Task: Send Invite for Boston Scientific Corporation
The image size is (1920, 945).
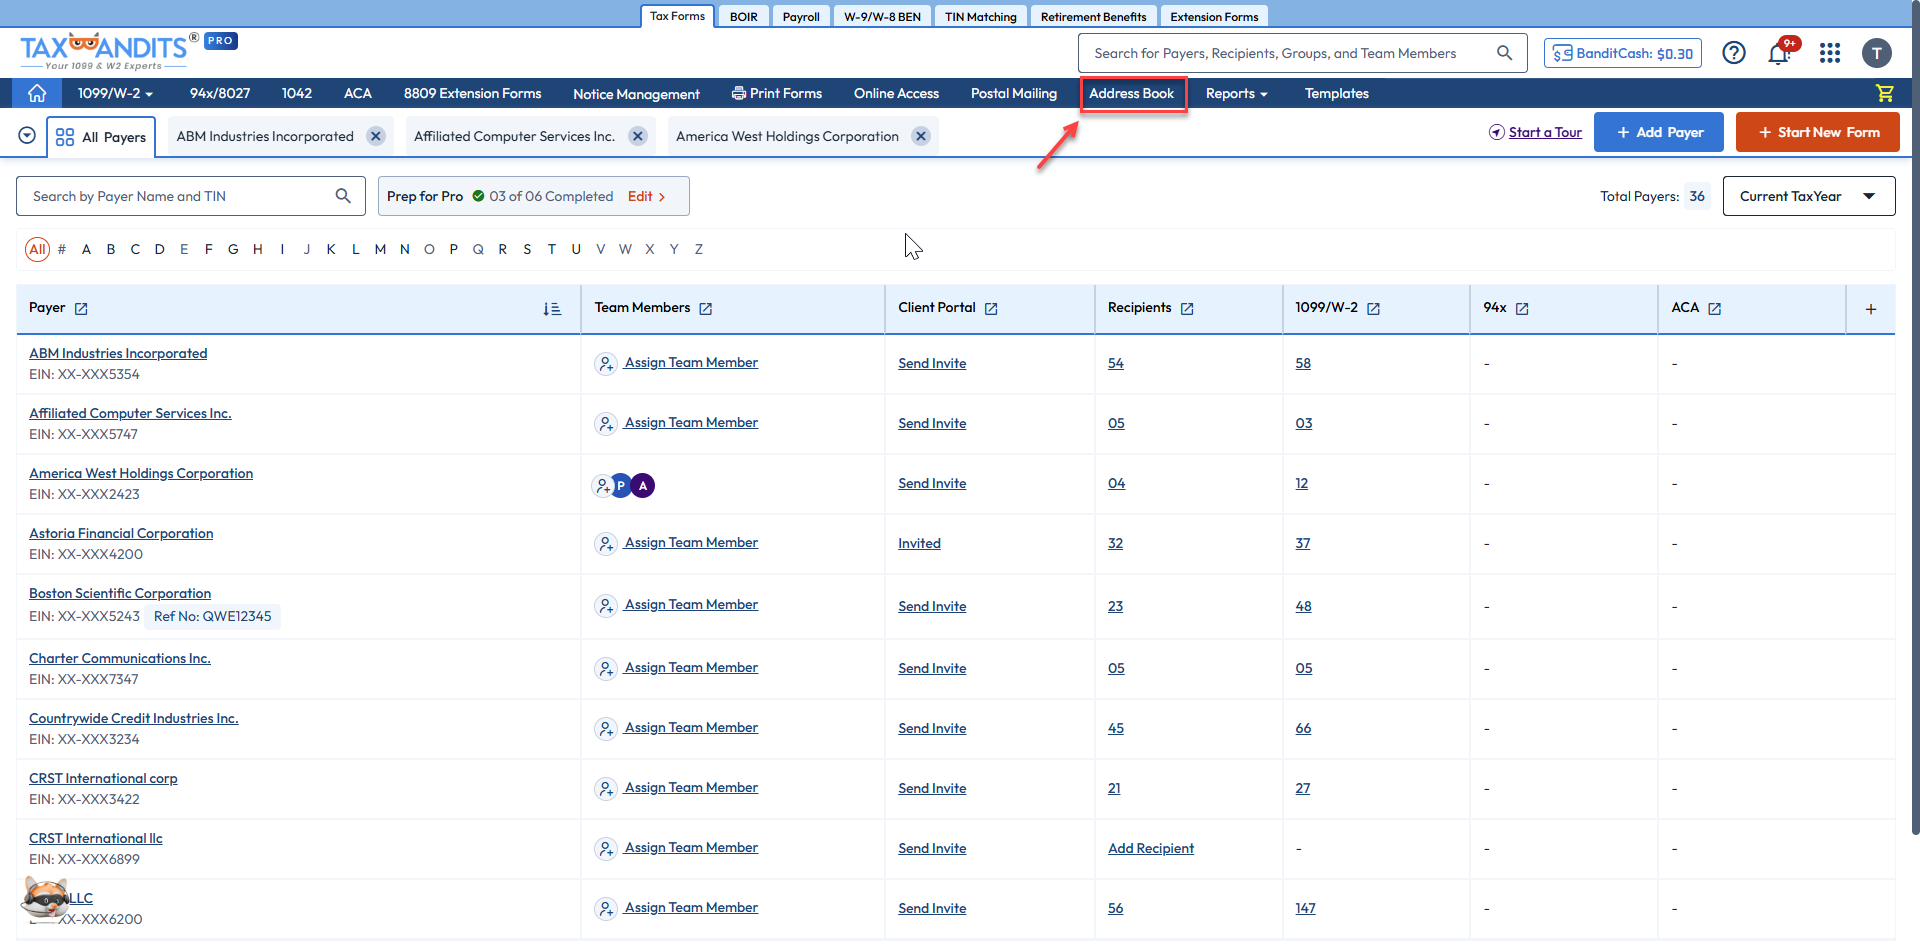Action: [932, 606]
